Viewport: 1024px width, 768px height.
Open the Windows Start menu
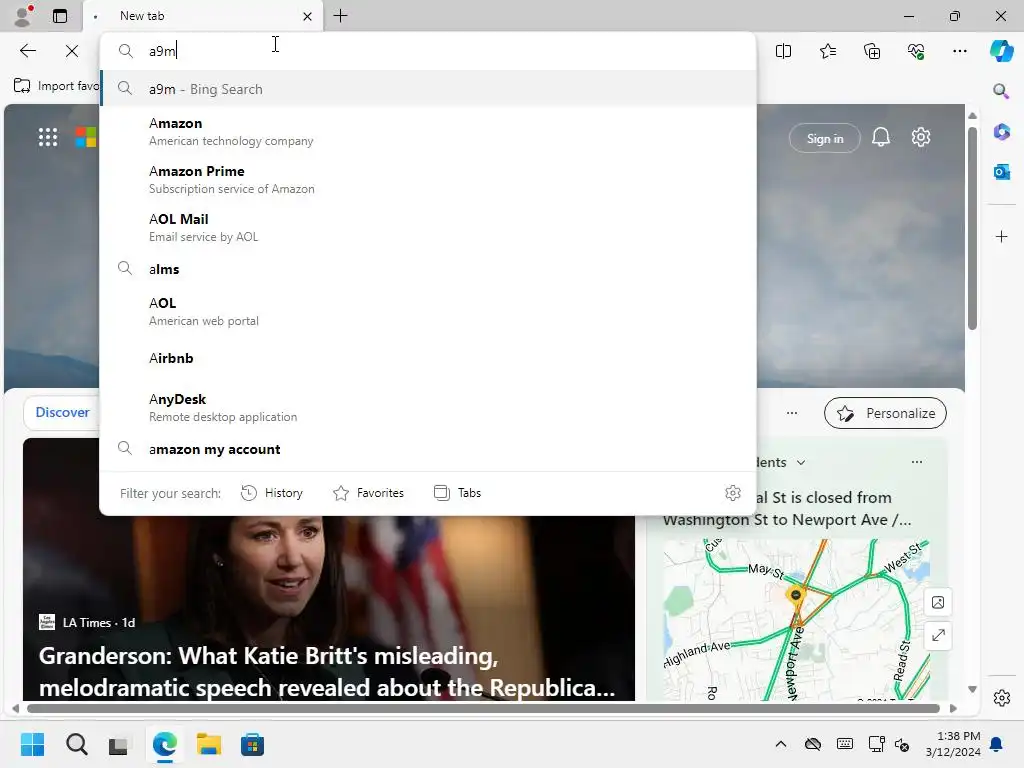click(32, 744)
